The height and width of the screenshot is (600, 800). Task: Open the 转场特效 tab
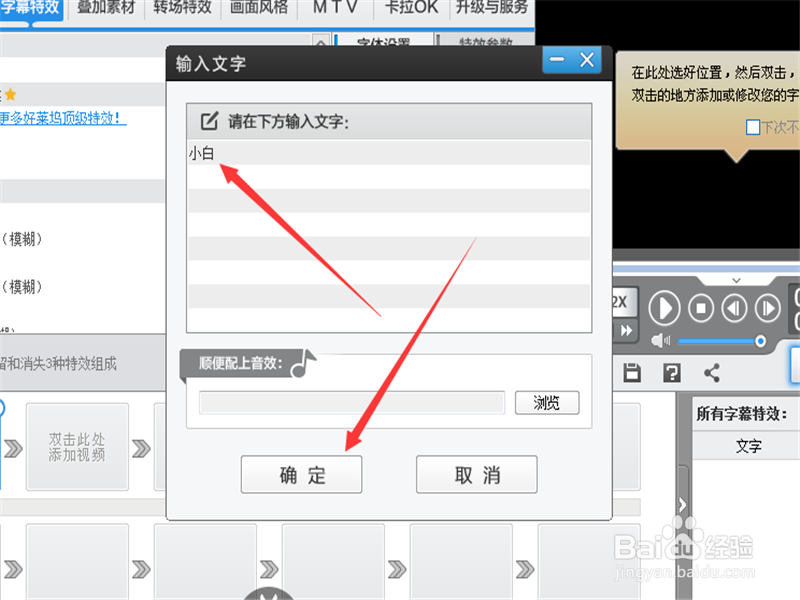coord(182,8)
